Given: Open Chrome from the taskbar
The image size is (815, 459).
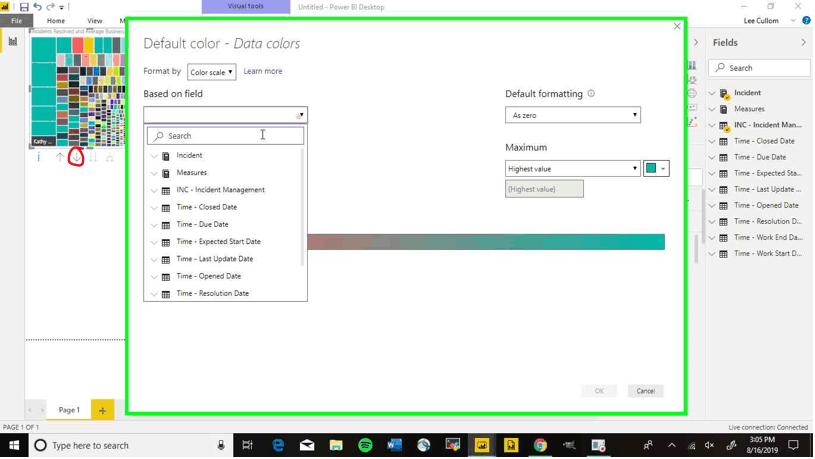Looking at the screenshot, I should pos(540,445).
